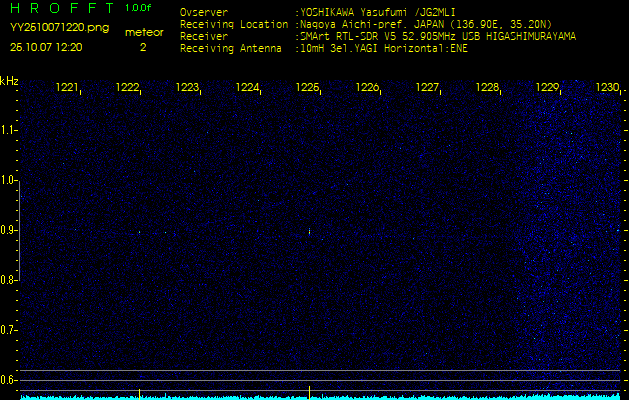Select the 1223 time tick label
The image size is (629, 400).
point(187,88)
